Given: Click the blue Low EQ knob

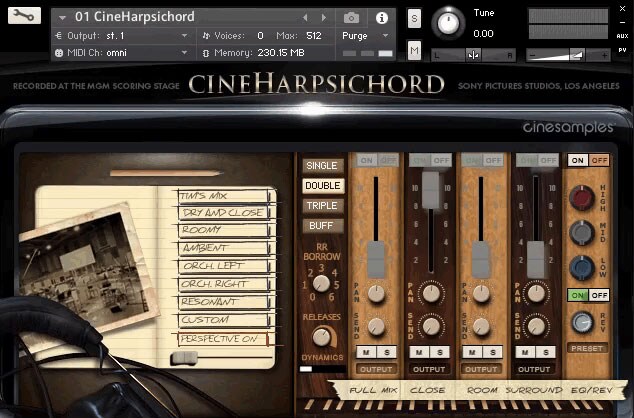Looking at the screenshot, I should [x=581, y=267].
